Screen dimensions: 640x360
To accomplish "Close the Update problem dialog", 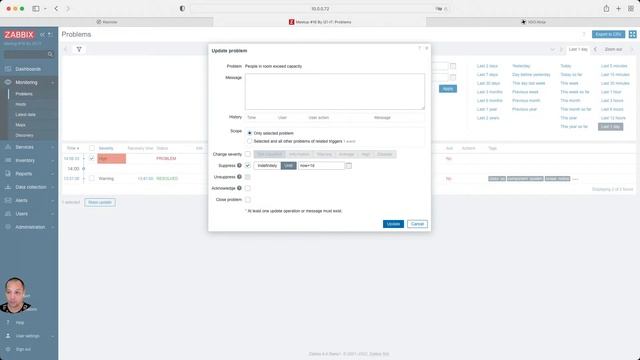I will [427, 48].
